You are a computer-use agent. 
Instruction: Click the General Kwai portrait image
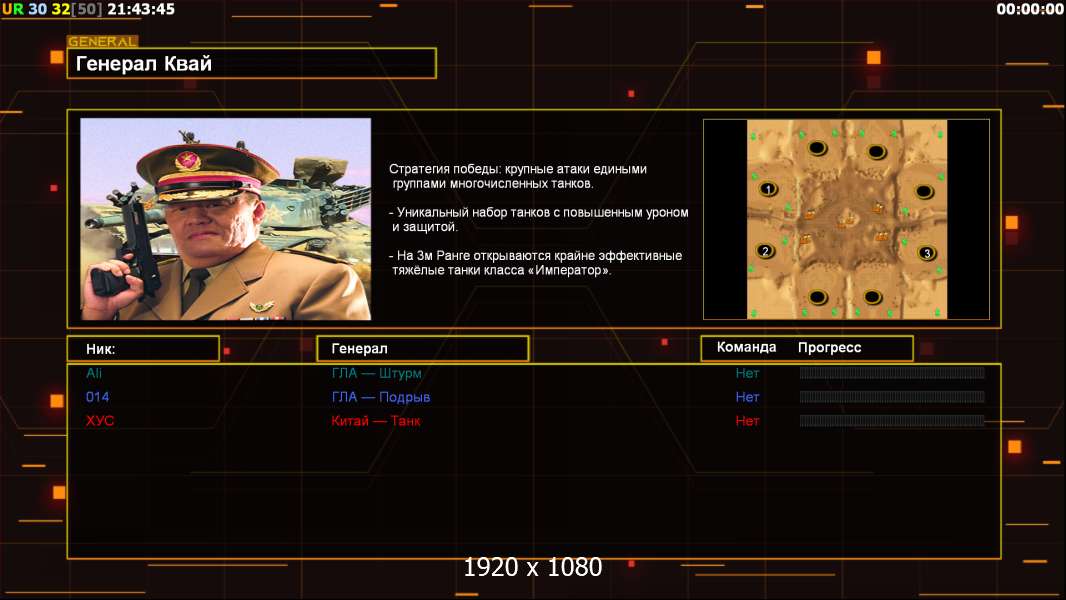coord(226,219)
